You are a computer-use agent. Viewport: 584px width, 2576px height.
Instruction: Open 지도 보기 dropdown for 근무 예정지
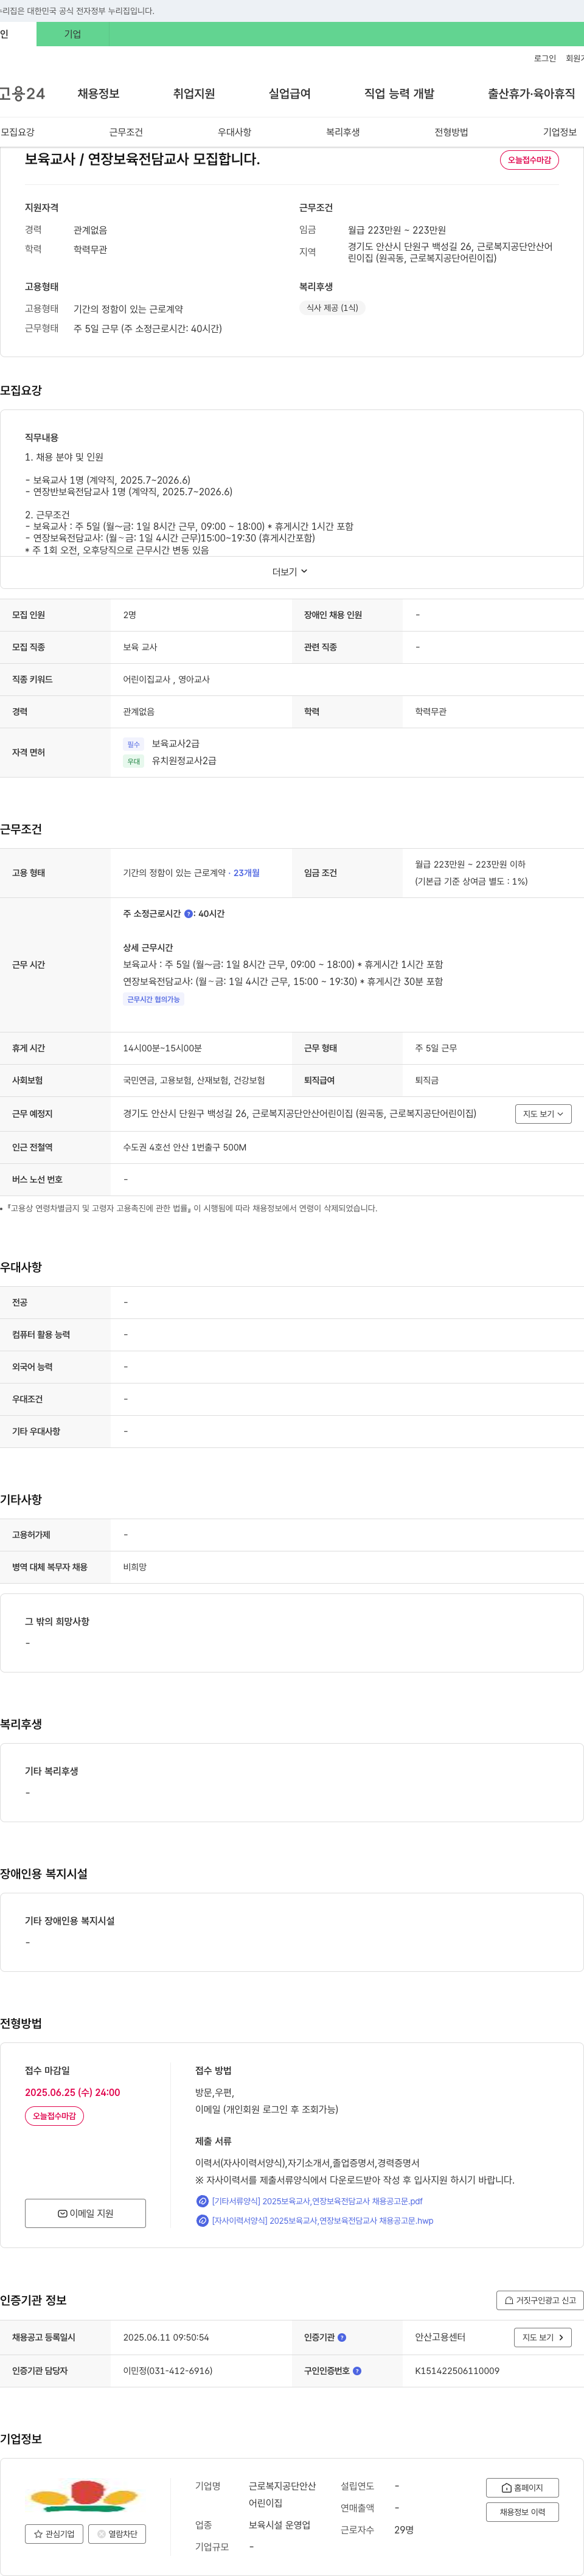click(543, 1114)
